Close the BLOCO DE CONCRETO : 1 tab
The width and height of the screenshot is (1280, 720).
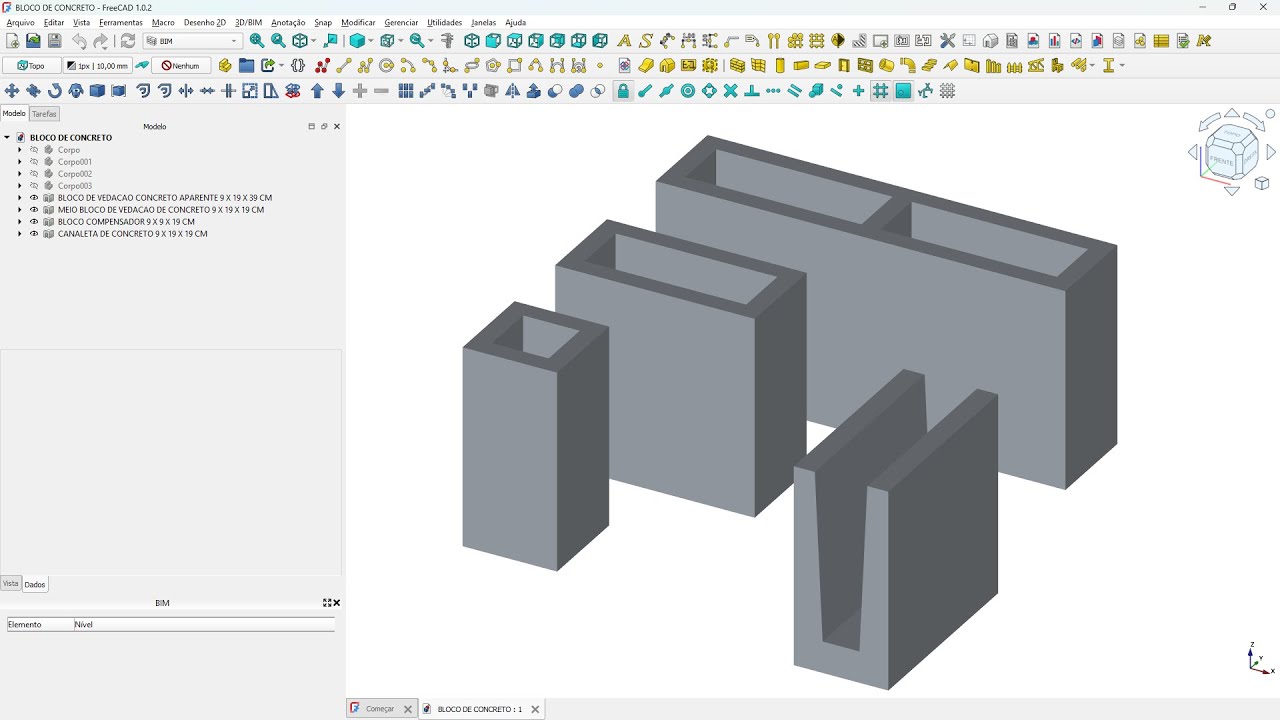tap(535, 709)
